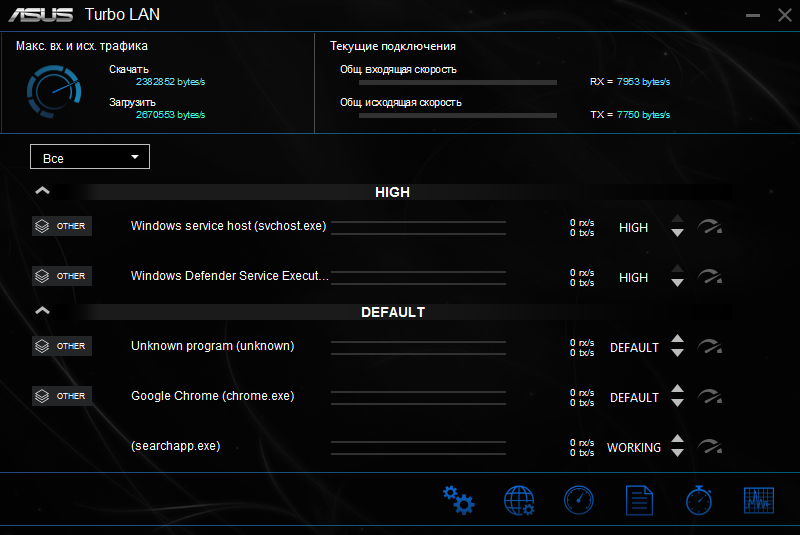800x535 pixels.
Task: Click OTHER category badge for Windows Defender
Action: click(x=62, y=276)
